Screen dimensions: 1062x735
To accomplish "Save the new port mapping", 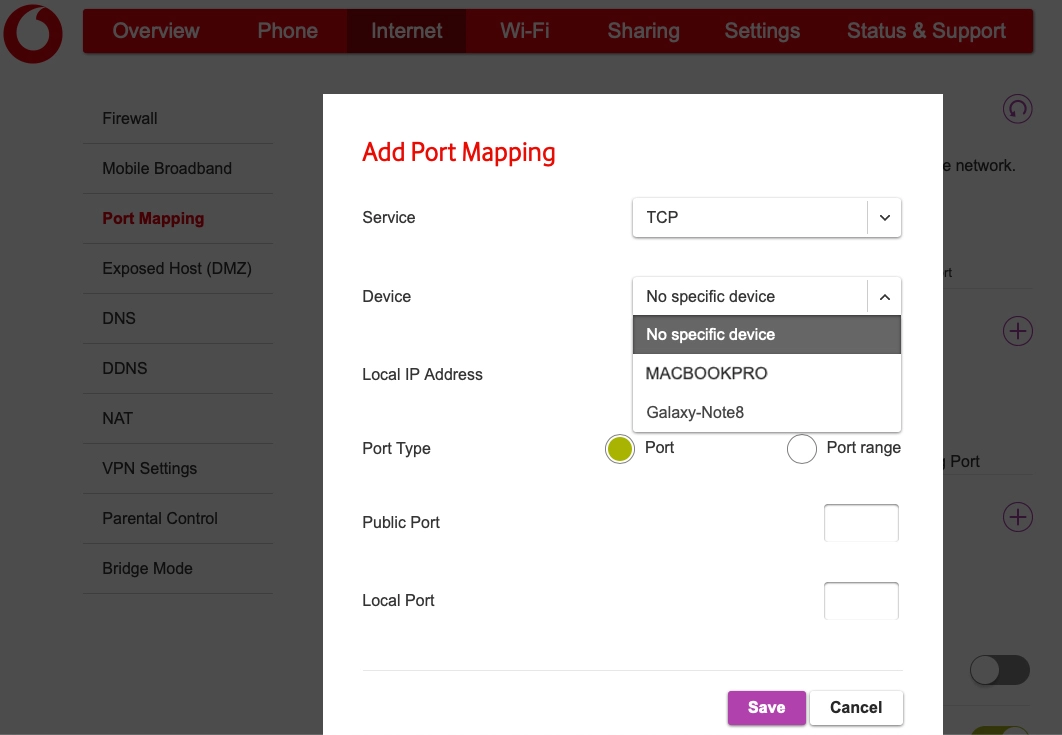I will click(x=766, y=707).
